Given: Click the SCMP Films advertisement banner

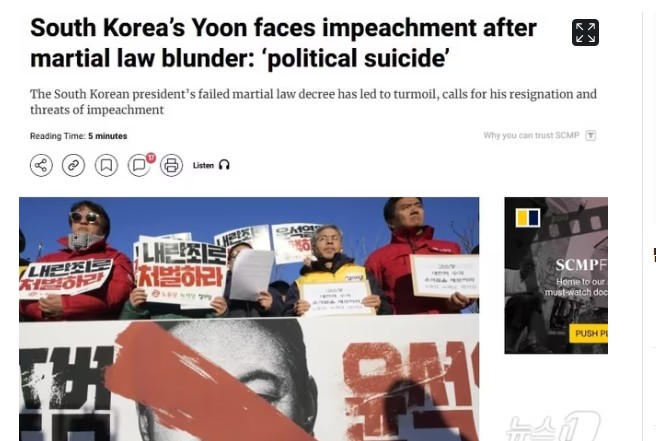Looking at the screenshot, I should point(556,275).
